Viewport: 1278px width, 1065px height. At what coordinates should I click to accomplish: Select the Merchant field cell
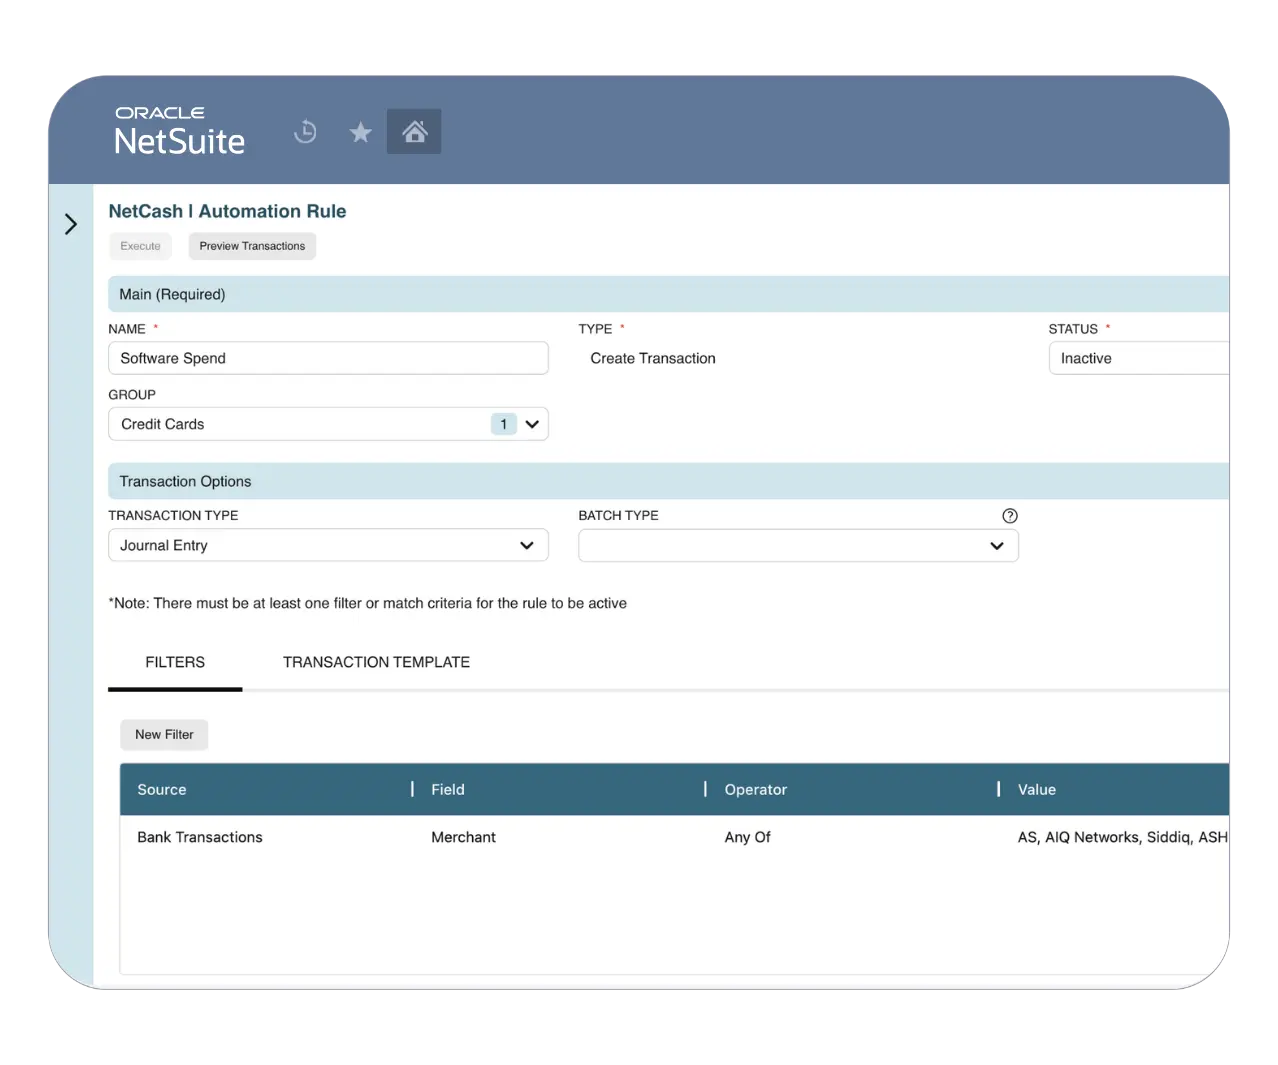point(463,837)
